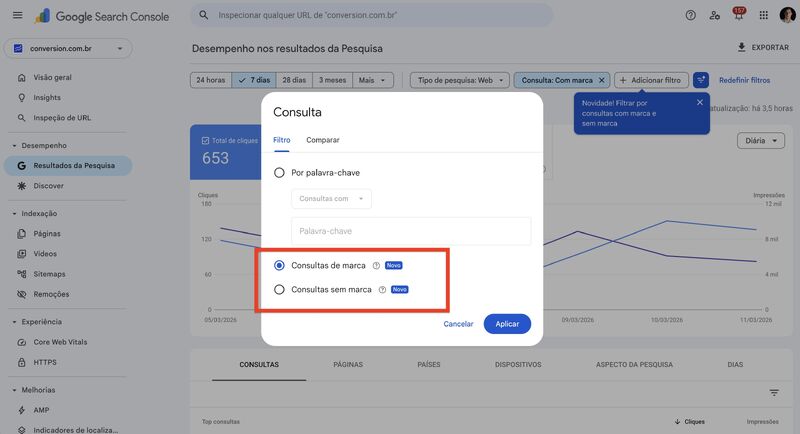
Task: Expand the Diária granularity dropdown
Action: (760, 141)
